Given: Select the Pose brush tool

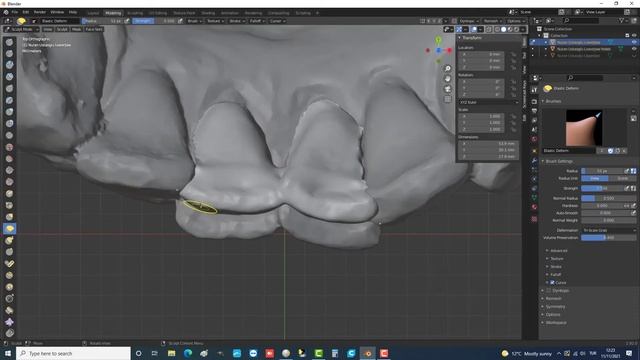Looking at the screenshot, I should (x=9, y=264).
